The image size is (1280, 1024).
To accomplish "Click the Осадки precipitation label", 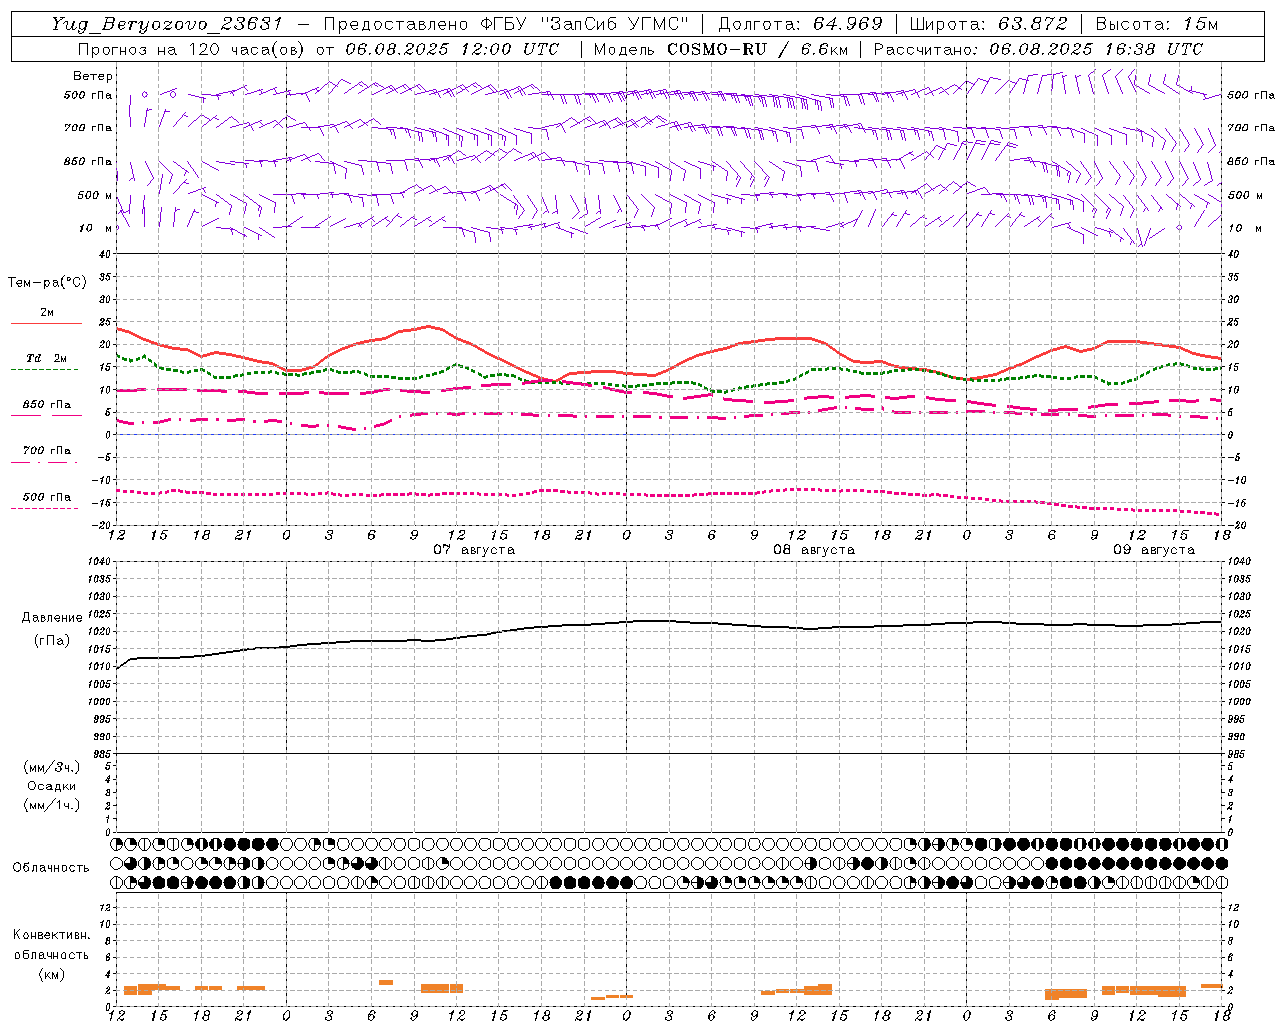I will pyautogui.click(x=52, y=786).
